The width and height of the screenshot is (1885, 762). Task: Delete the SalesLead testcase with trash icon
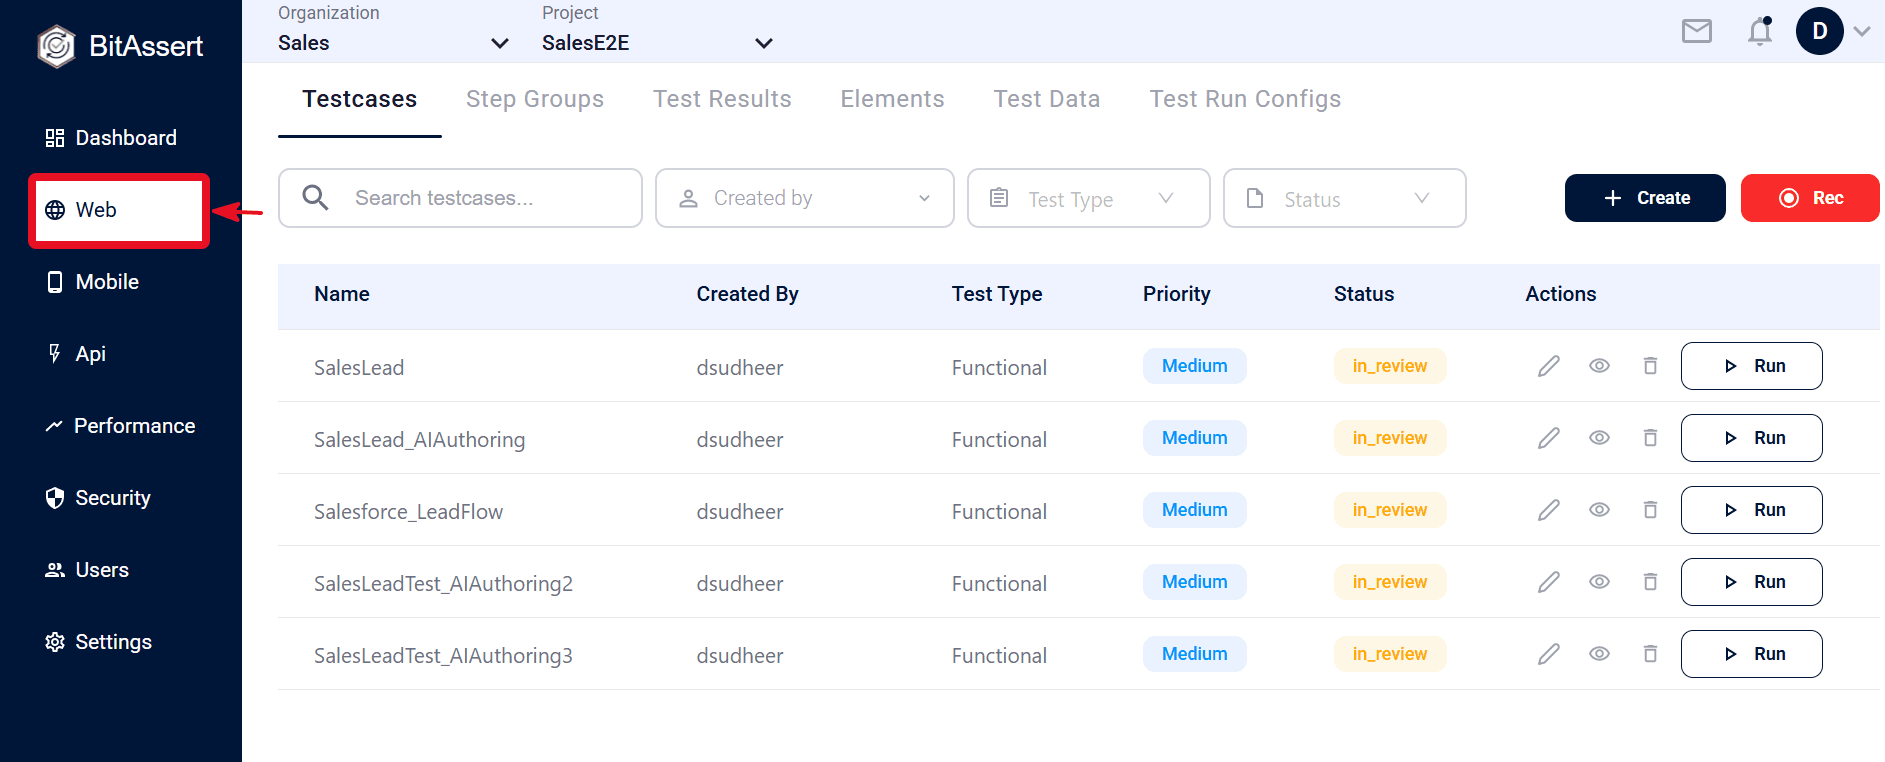pyautogui.click(x=1650, y=366)
